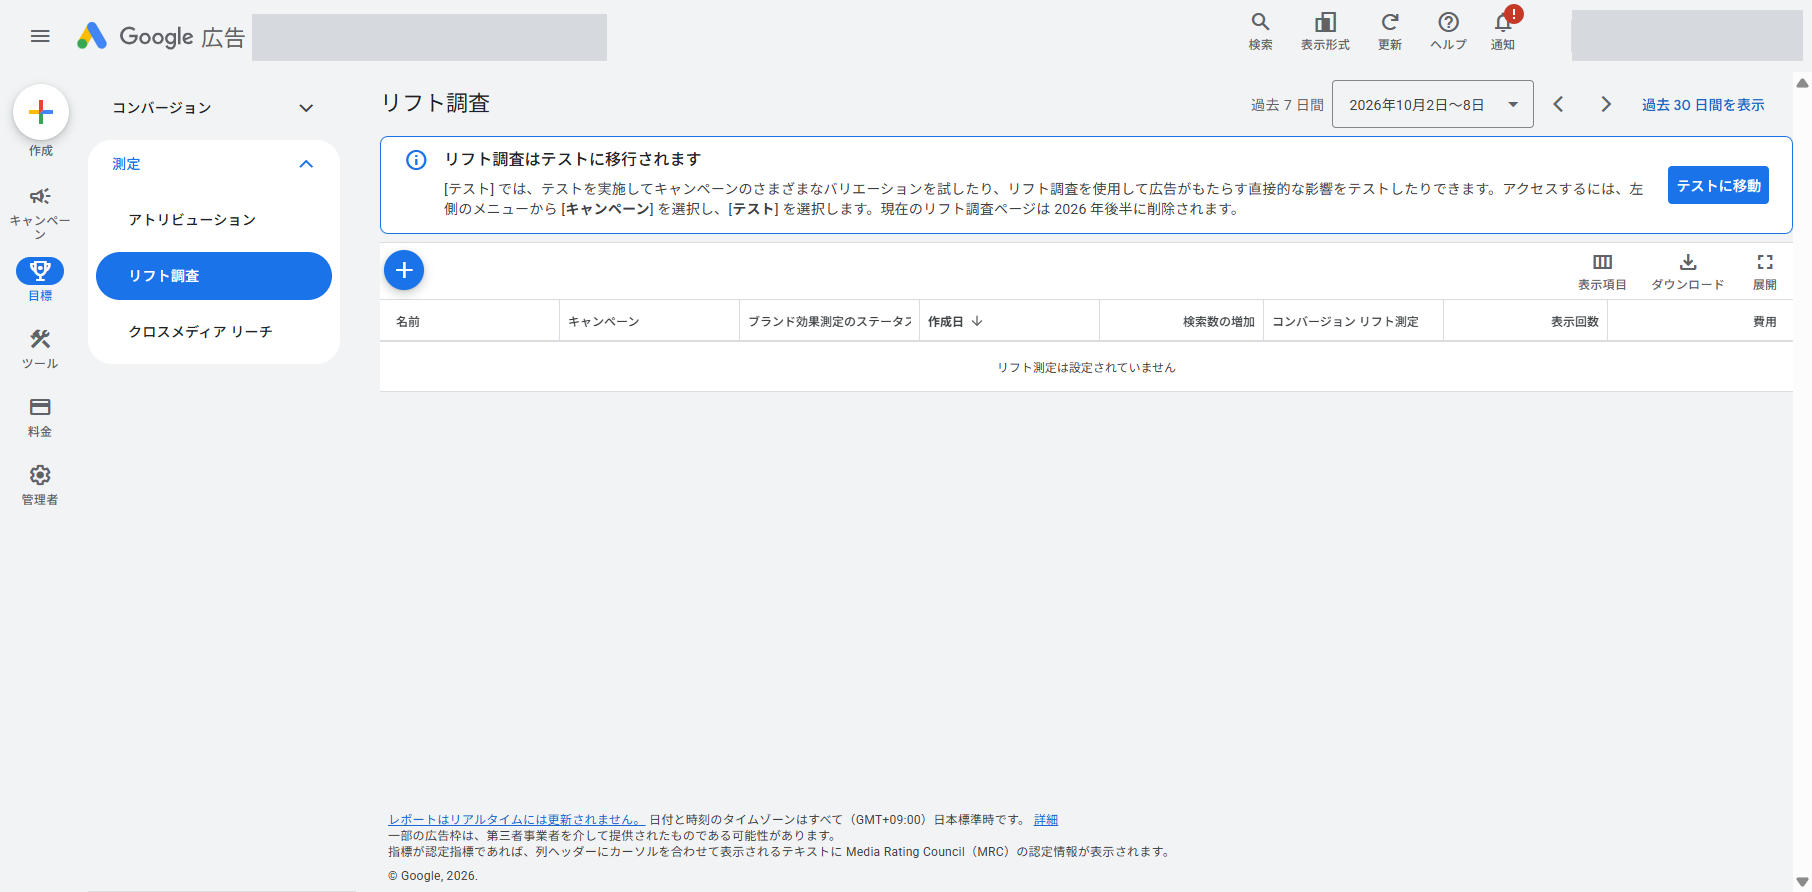Screen dimensions: 1812x892
Task: Select the 目標 goals trophy icon
Action: 40,271
